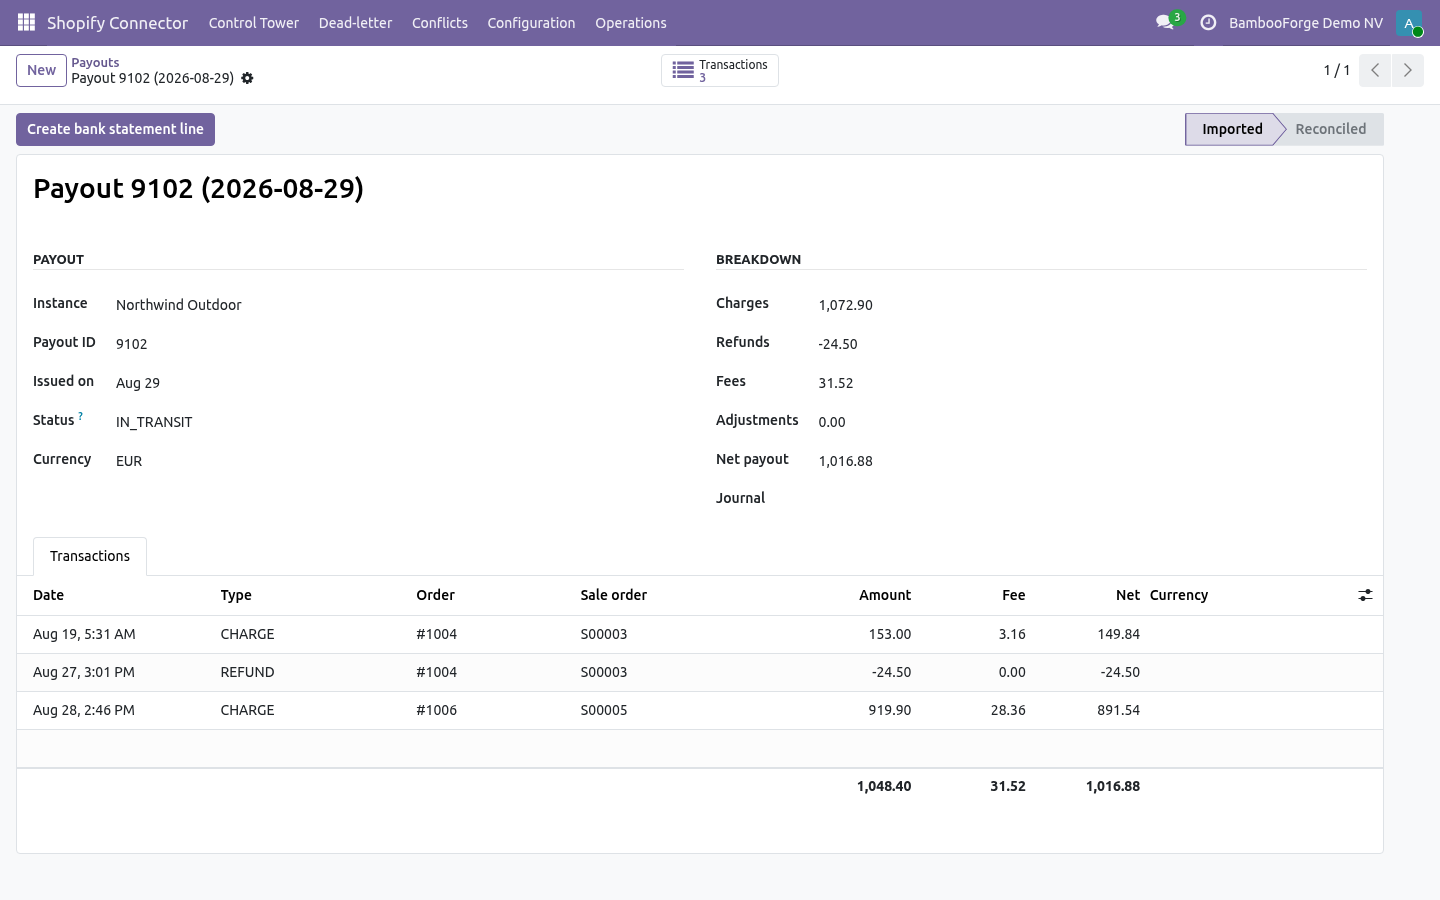Sort by the Amount column header
1440x900 pixels.
tap(885, 595)
